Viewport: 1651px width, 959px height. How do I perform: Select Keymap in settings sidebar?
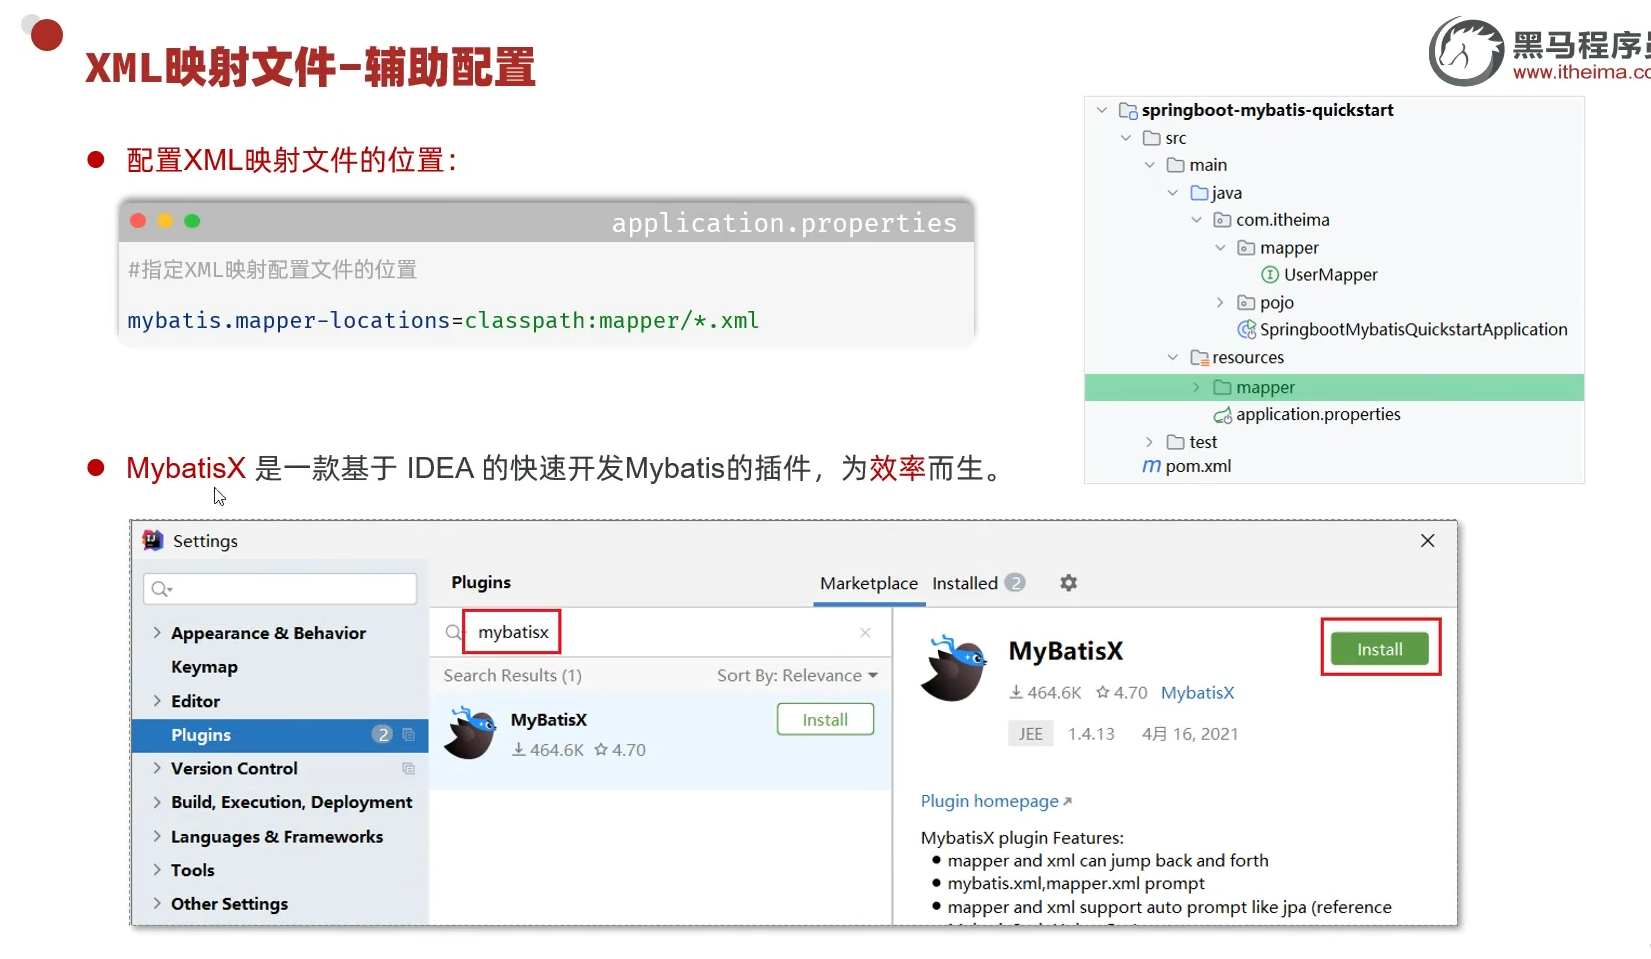(x=204, y=667)
